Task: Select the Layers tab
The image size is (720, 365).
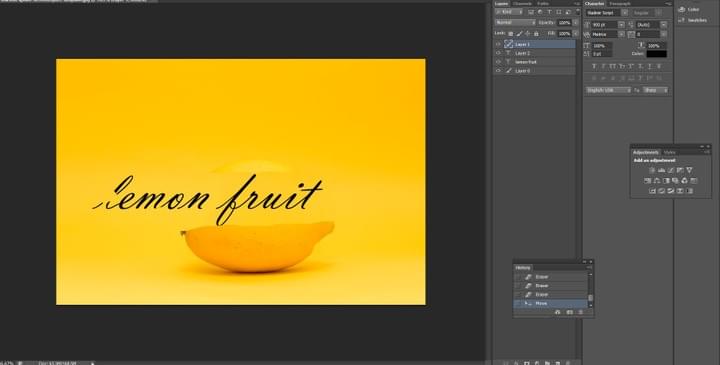Action: point(501,4)
